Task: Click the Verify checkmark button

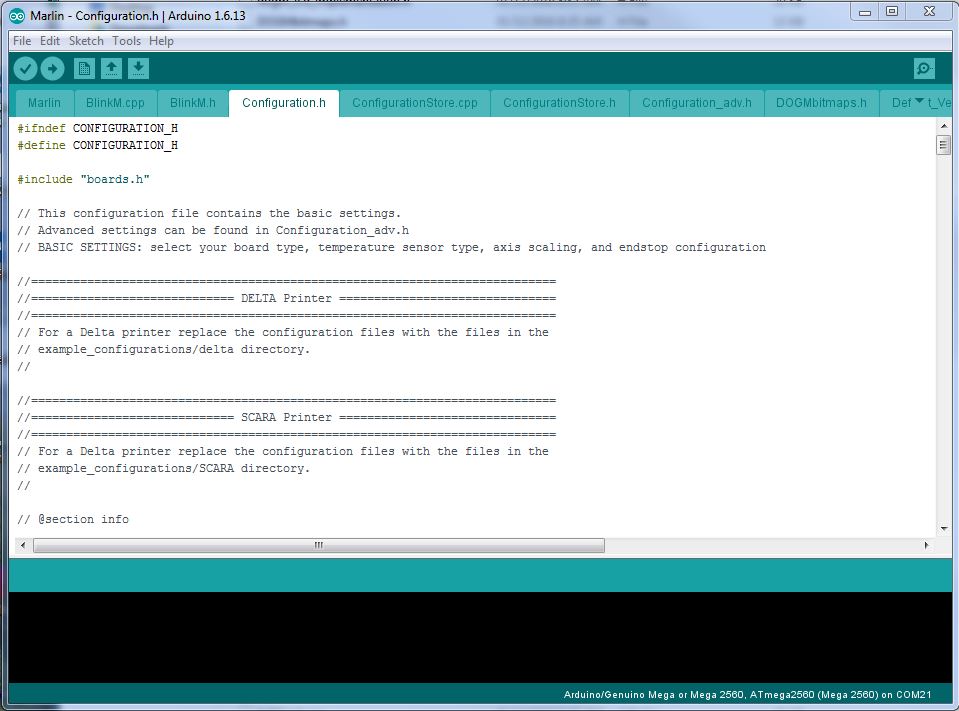Action: pyautogui.click(x=26, y=68)
